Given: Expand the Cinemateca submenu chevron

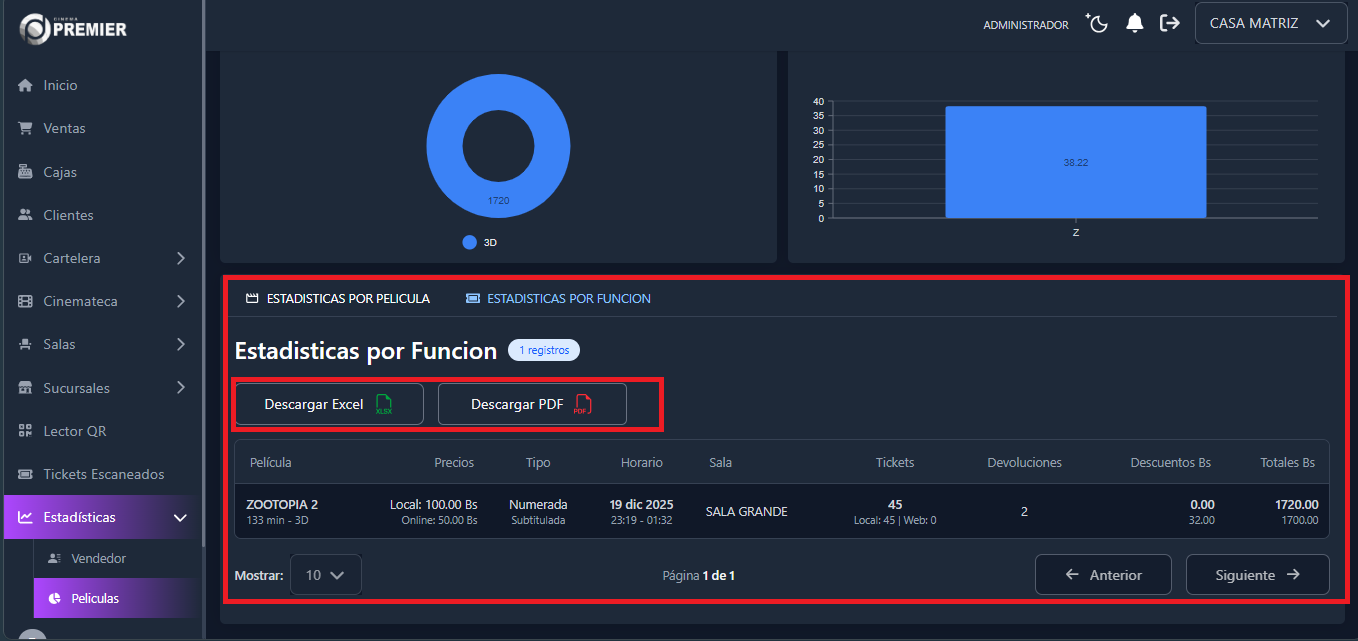Looking at the screenshot, I should pyautogui.click(x=181, y=301).
